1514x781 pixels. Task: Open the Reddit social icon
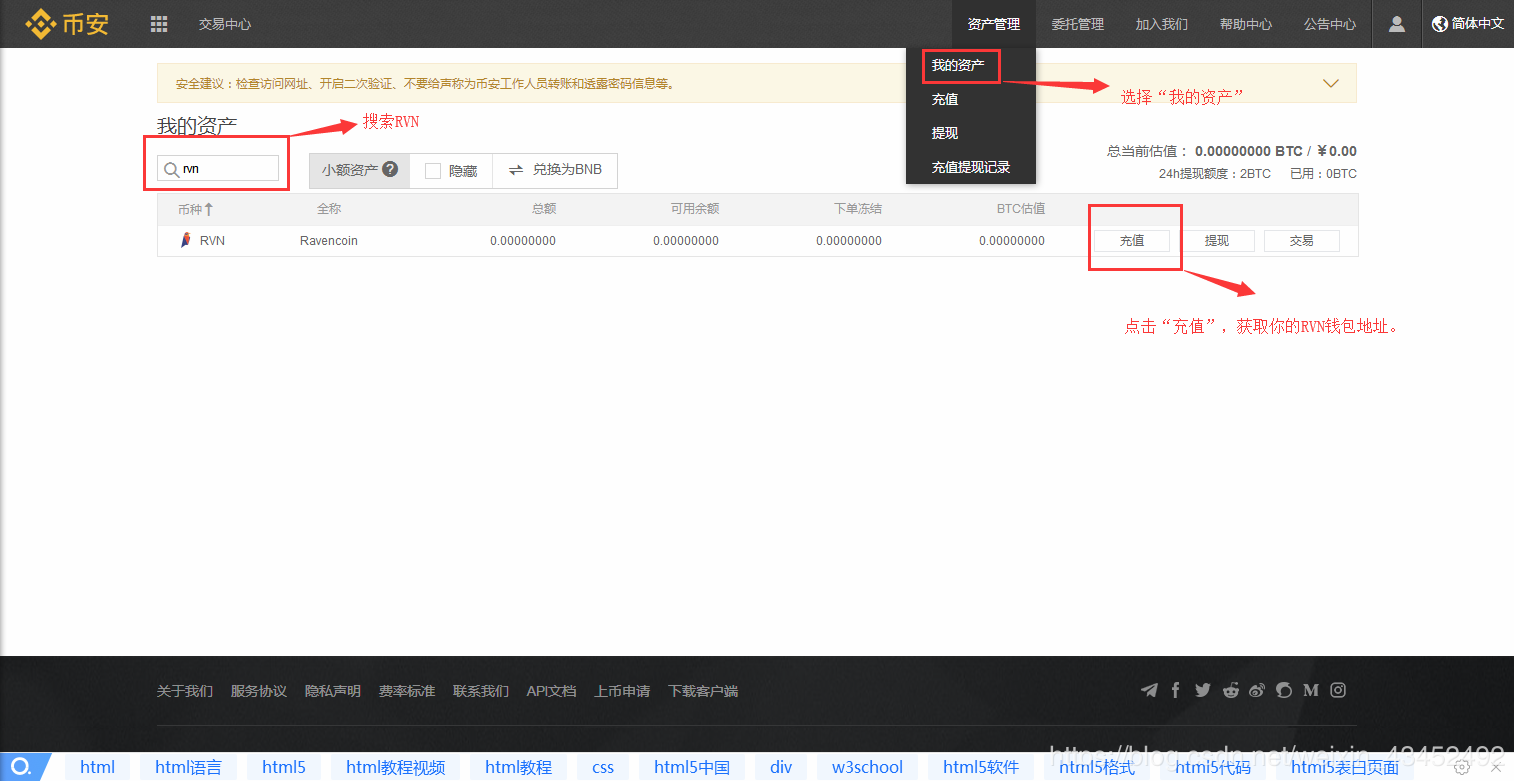tap(1230, 690)
